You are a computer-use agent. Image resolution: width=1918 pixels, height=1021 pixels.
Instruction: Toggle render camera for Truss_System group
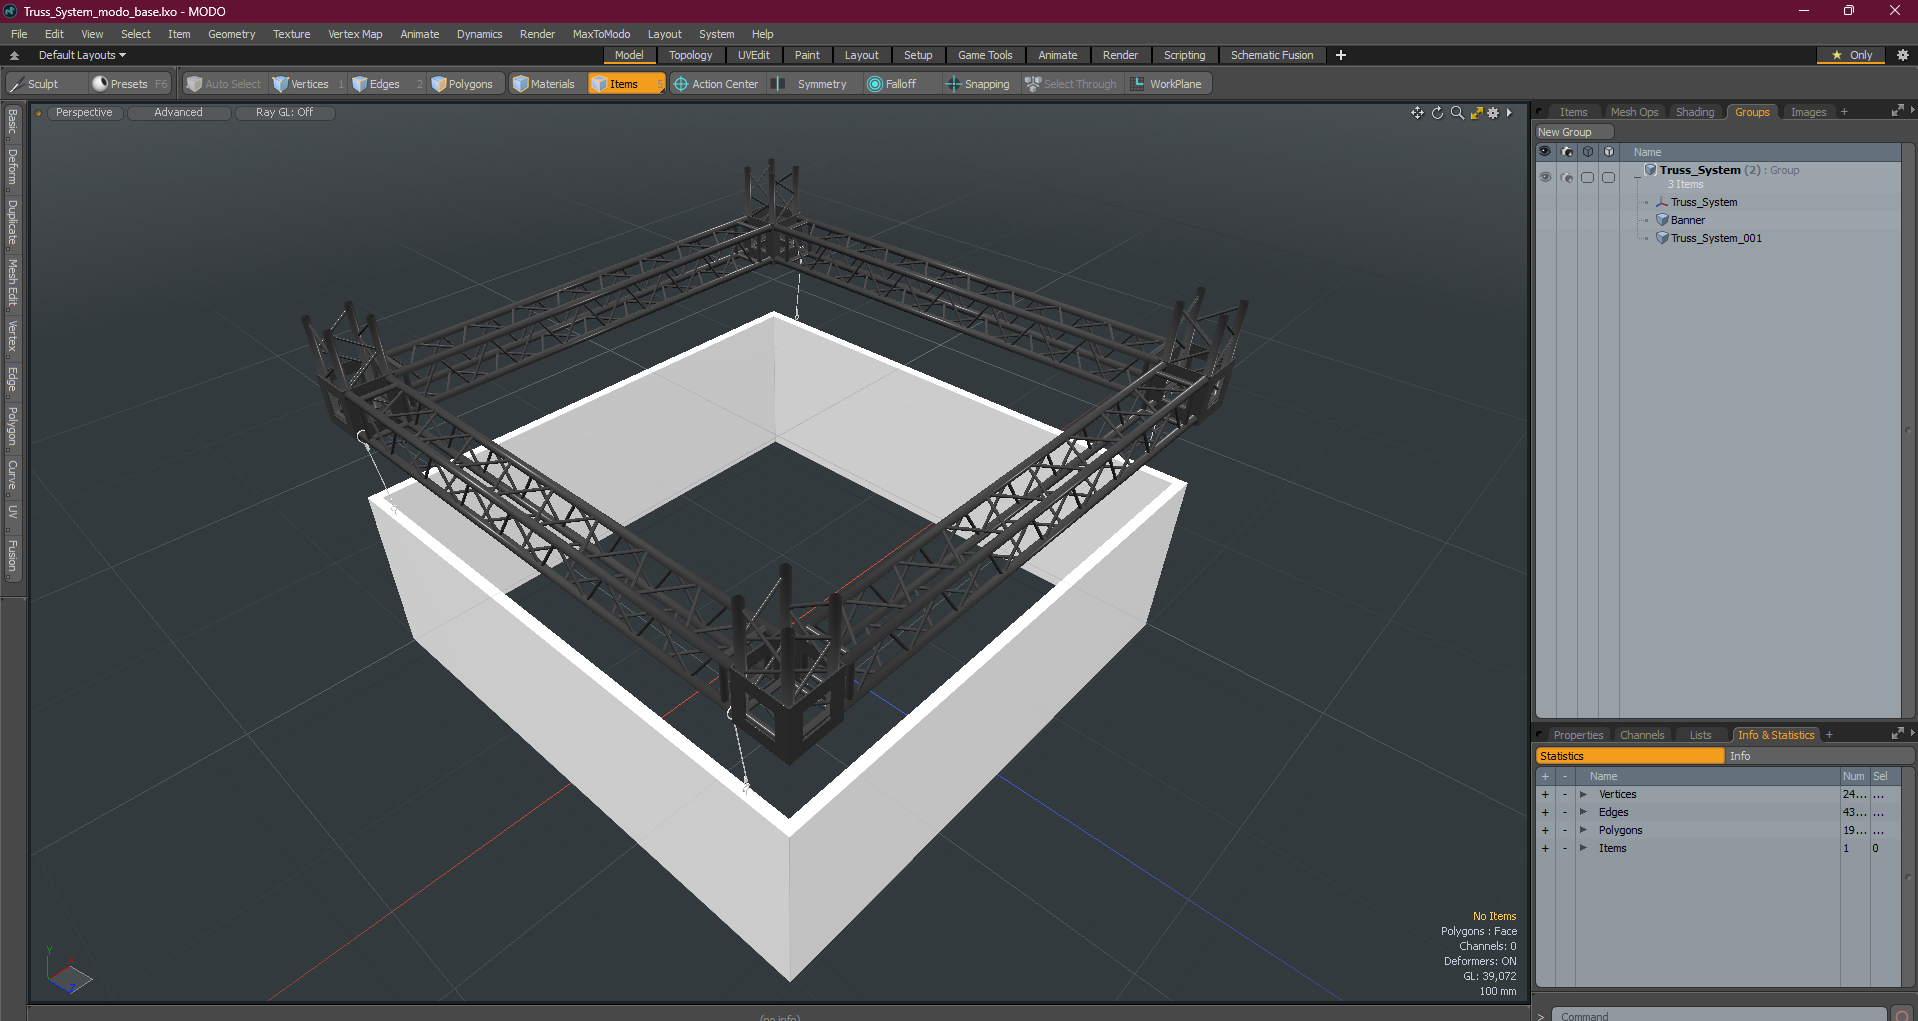click(x=1566, y=177)
